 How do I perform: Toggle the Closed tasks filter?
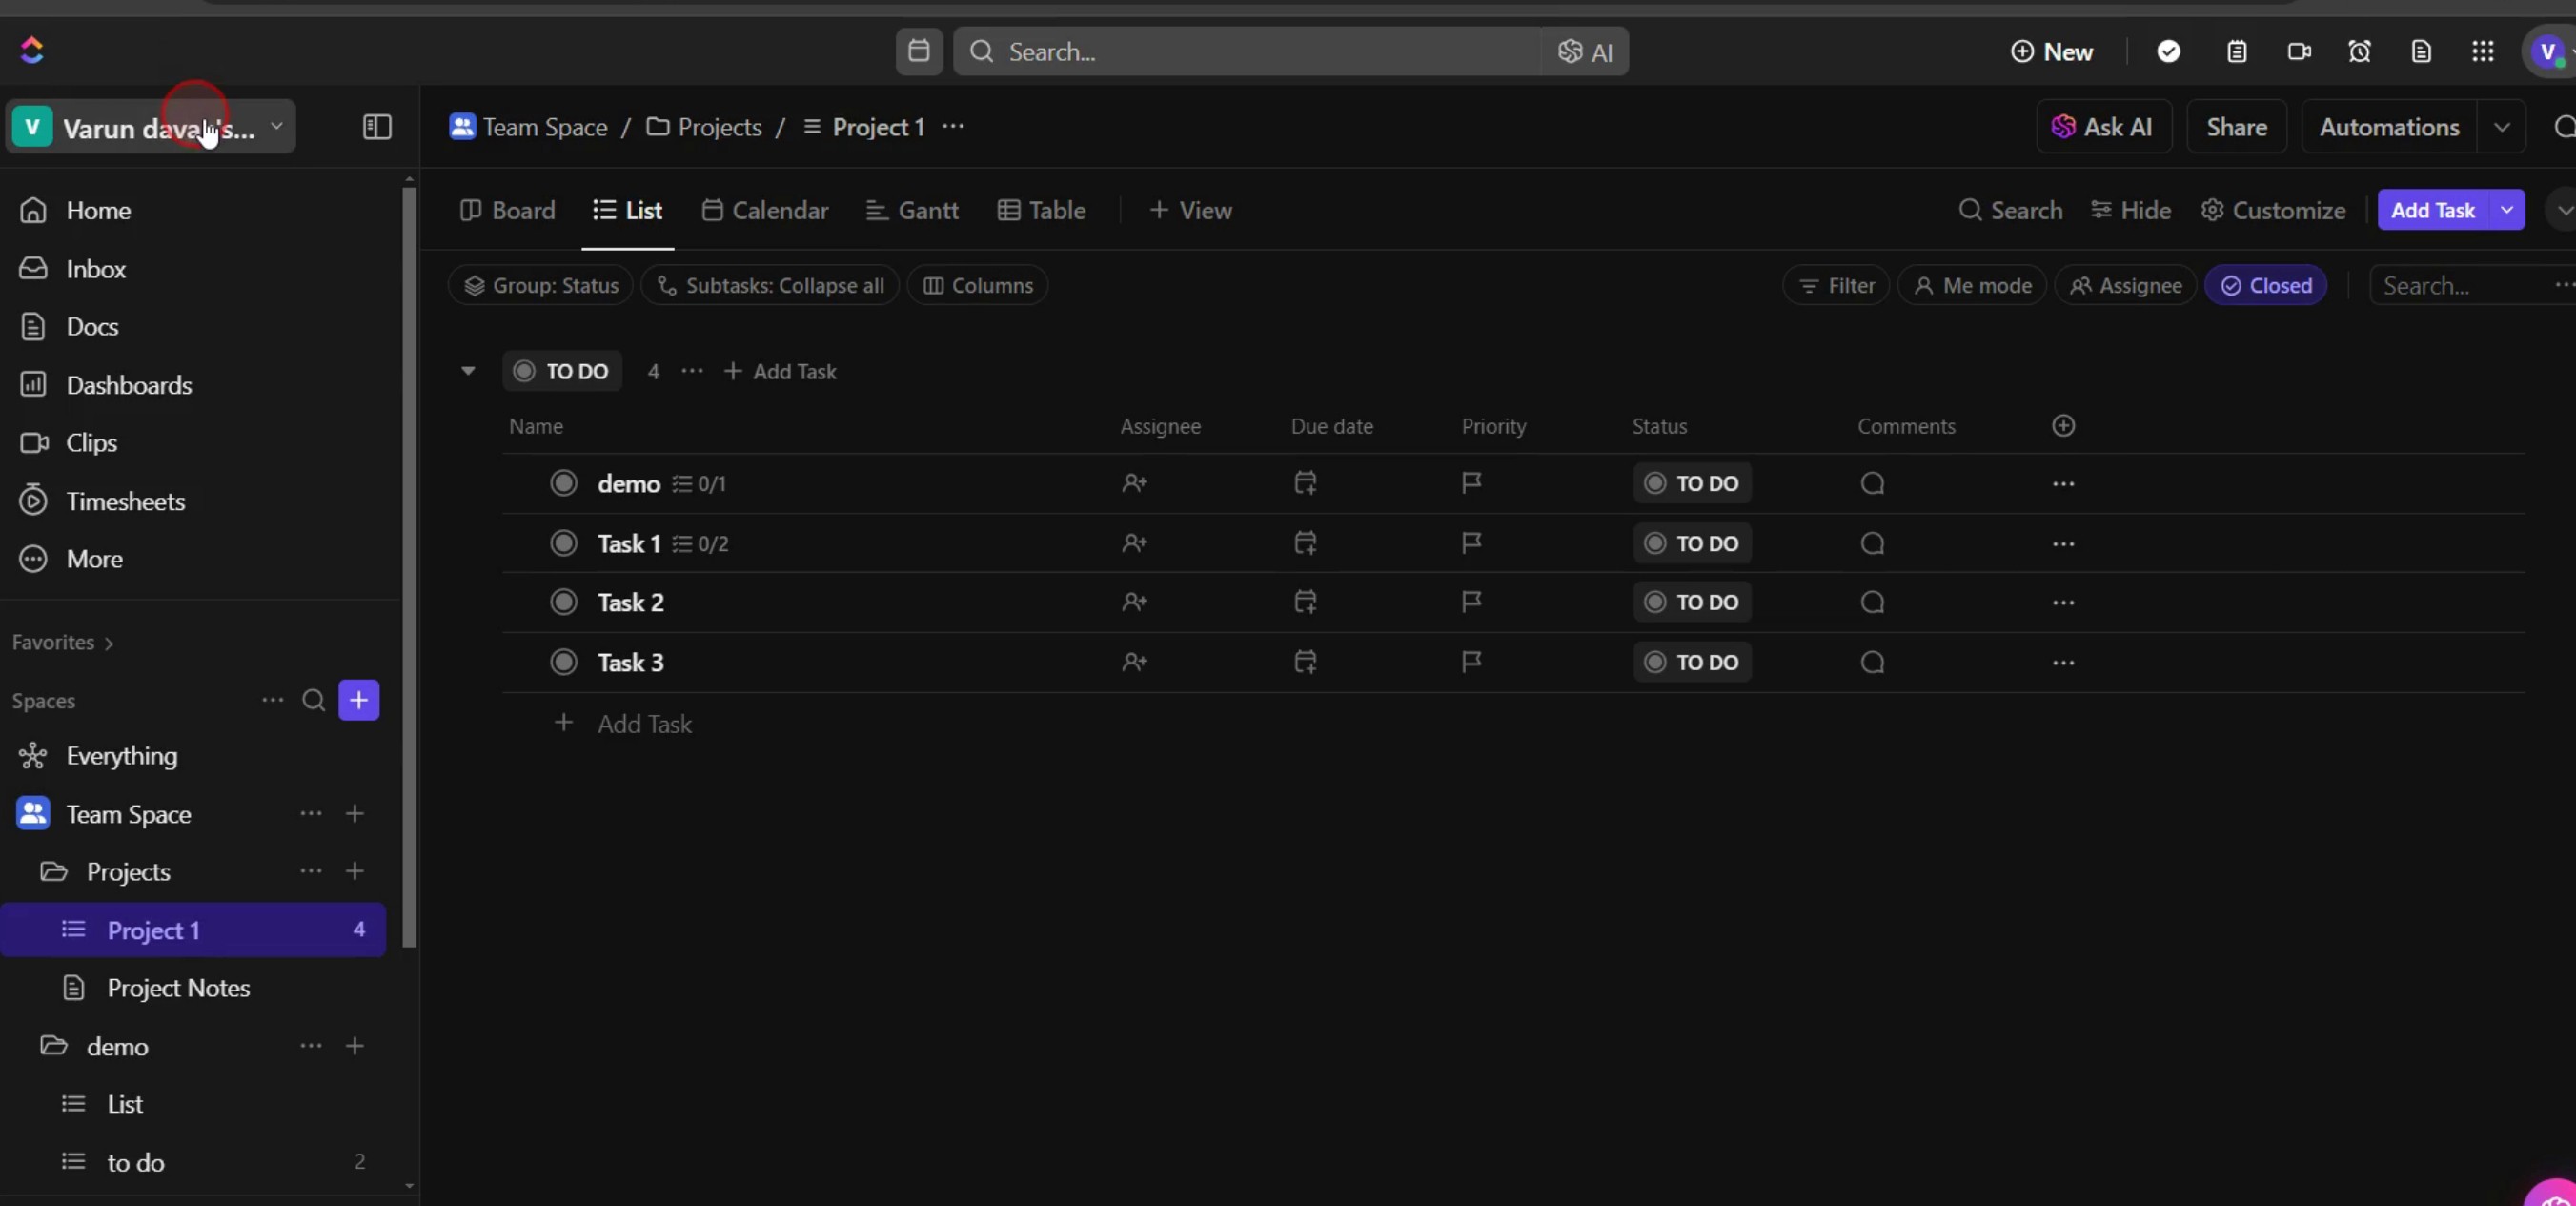pyautogui.click(x=2265, y=286)
